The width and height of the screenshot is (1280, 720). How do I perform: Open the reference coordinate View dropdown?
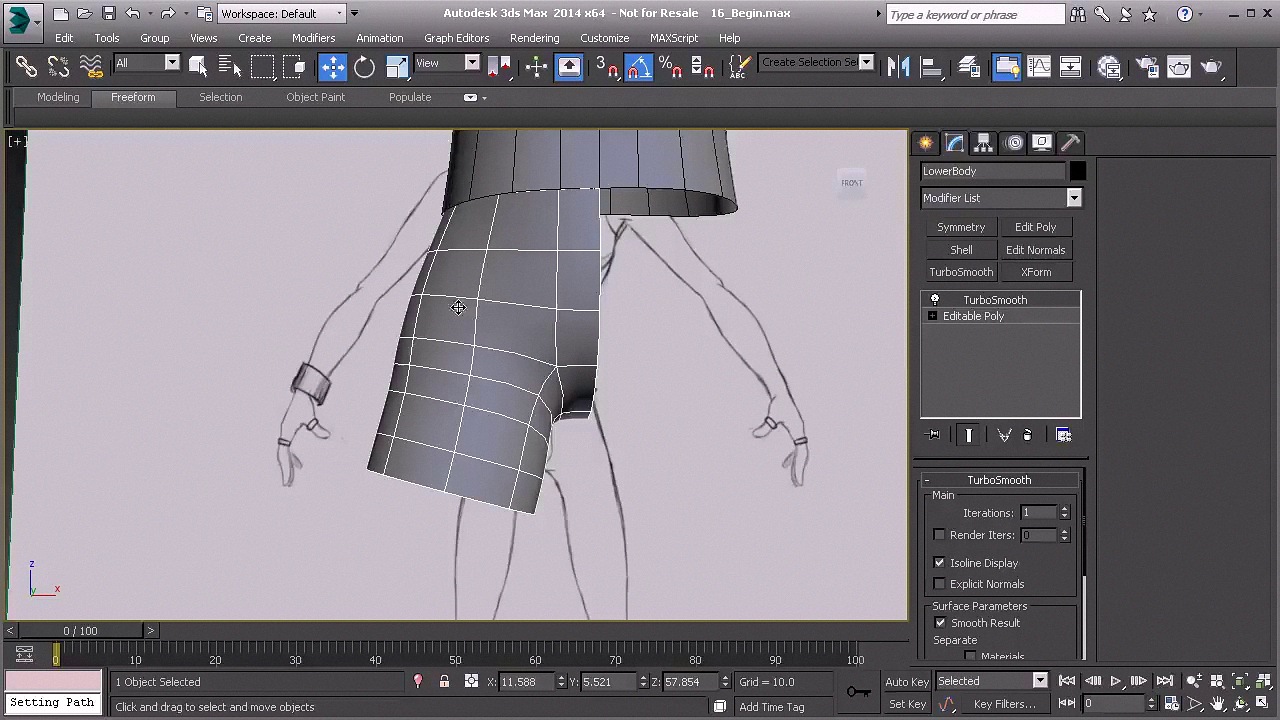click(472, 63)
